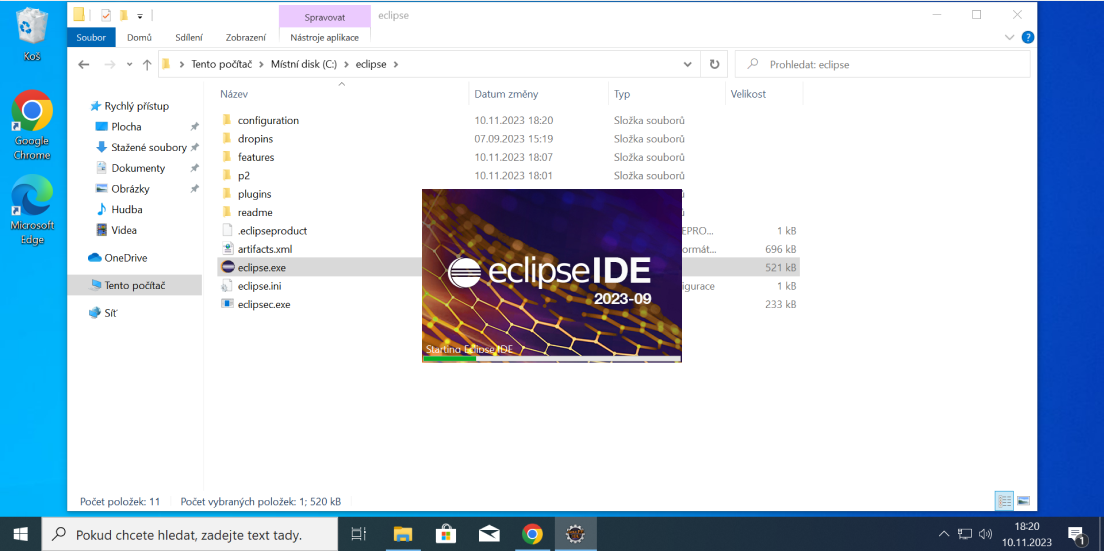Open Chrome from the taskbar
The width and height of the screenshot is (1104, 551).
coord(532,534)
